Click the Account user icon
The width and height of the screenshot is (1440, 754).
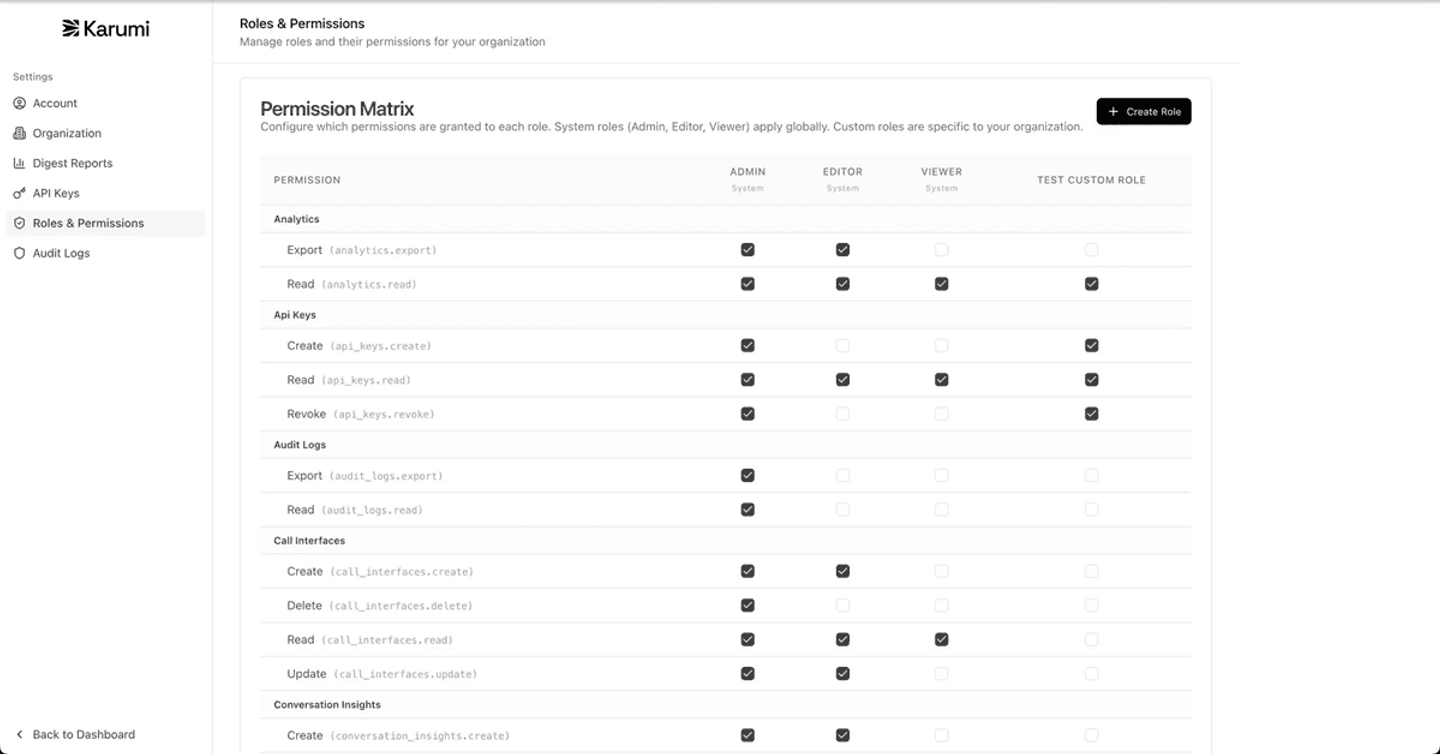[19, 103]
